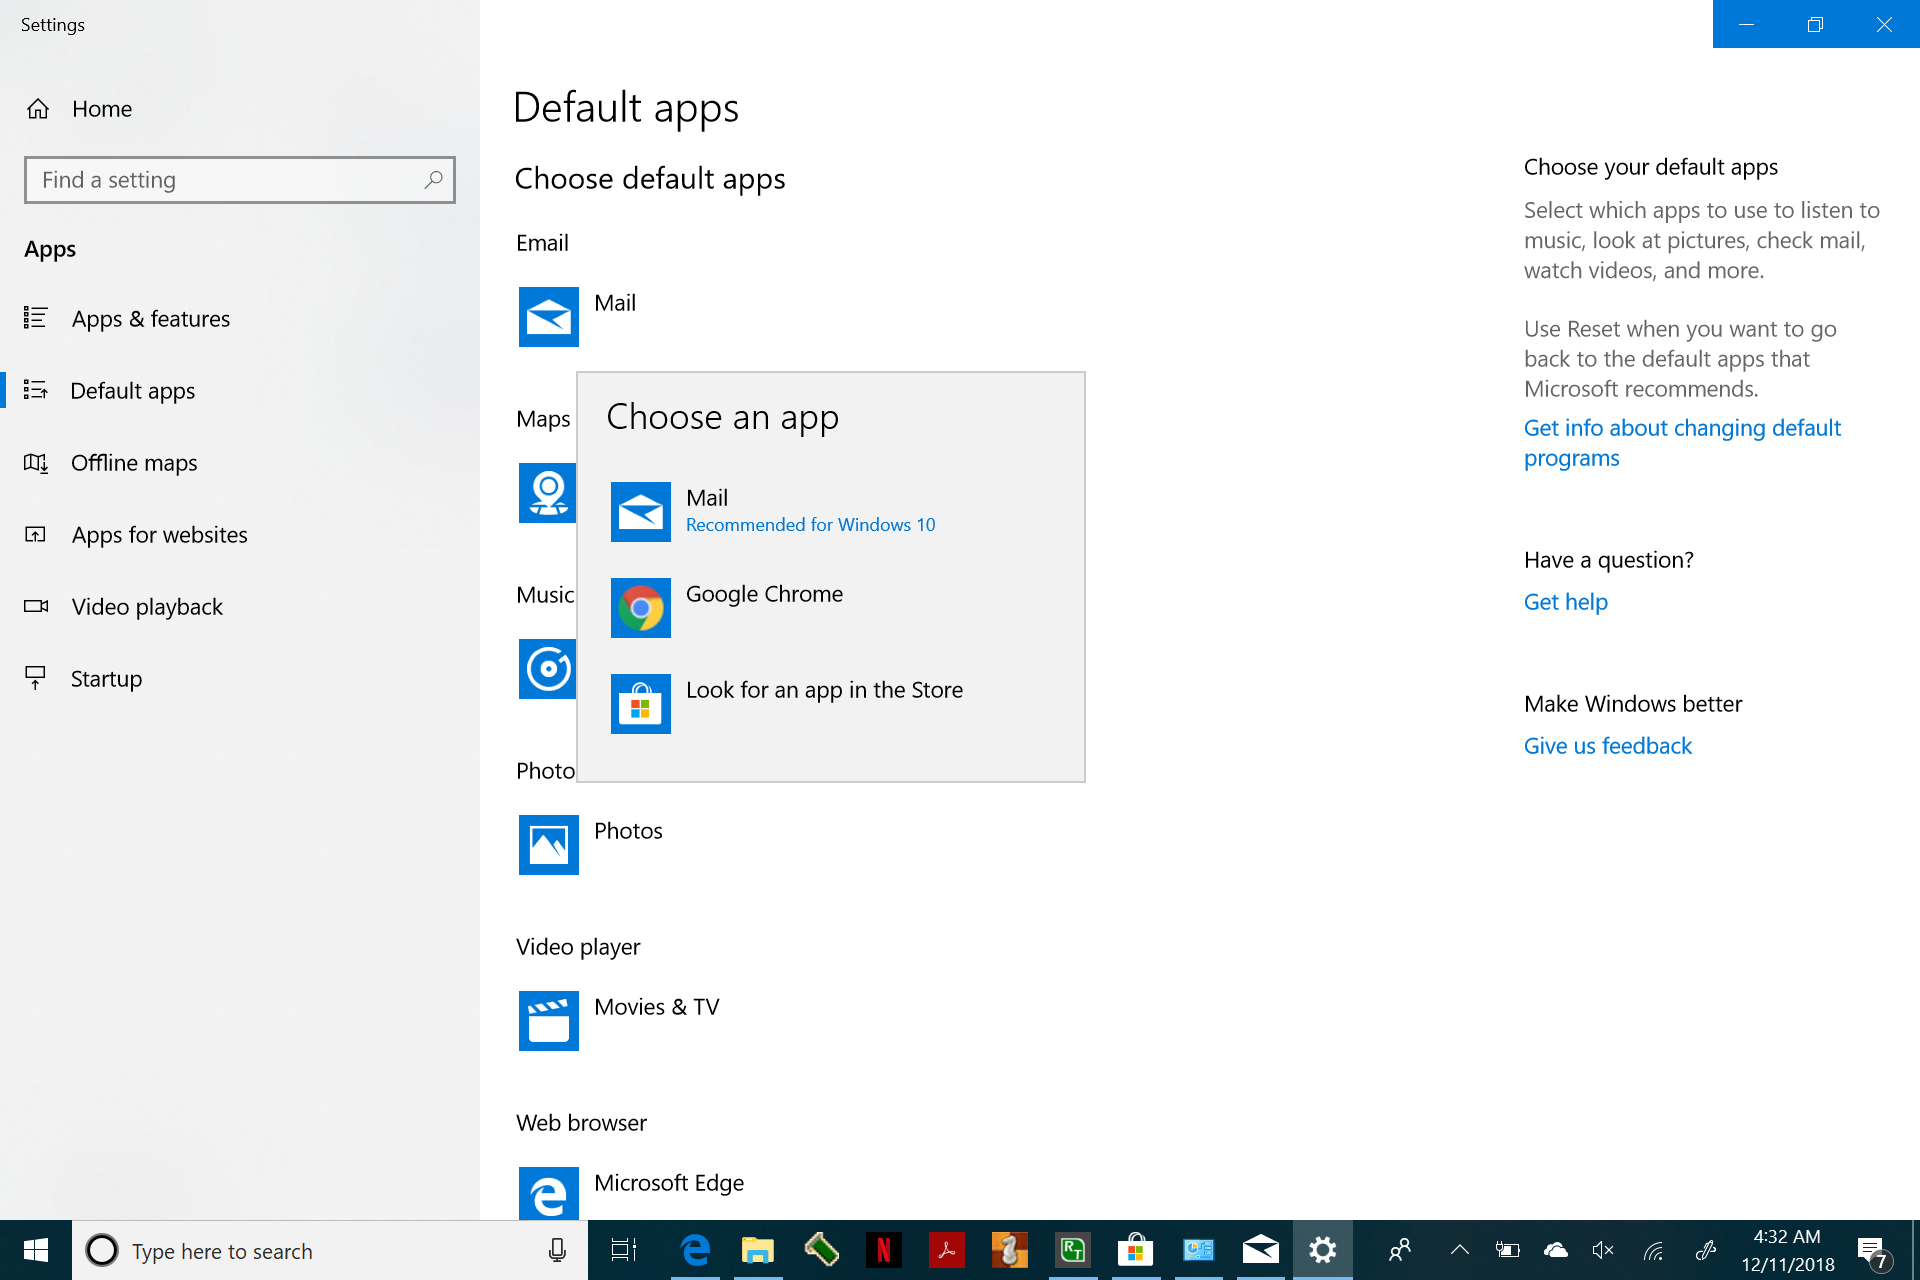Screen dimensions: 1920x1280
Task: Click the microphone icon in taskbar search
Action: pos(558,1250)
